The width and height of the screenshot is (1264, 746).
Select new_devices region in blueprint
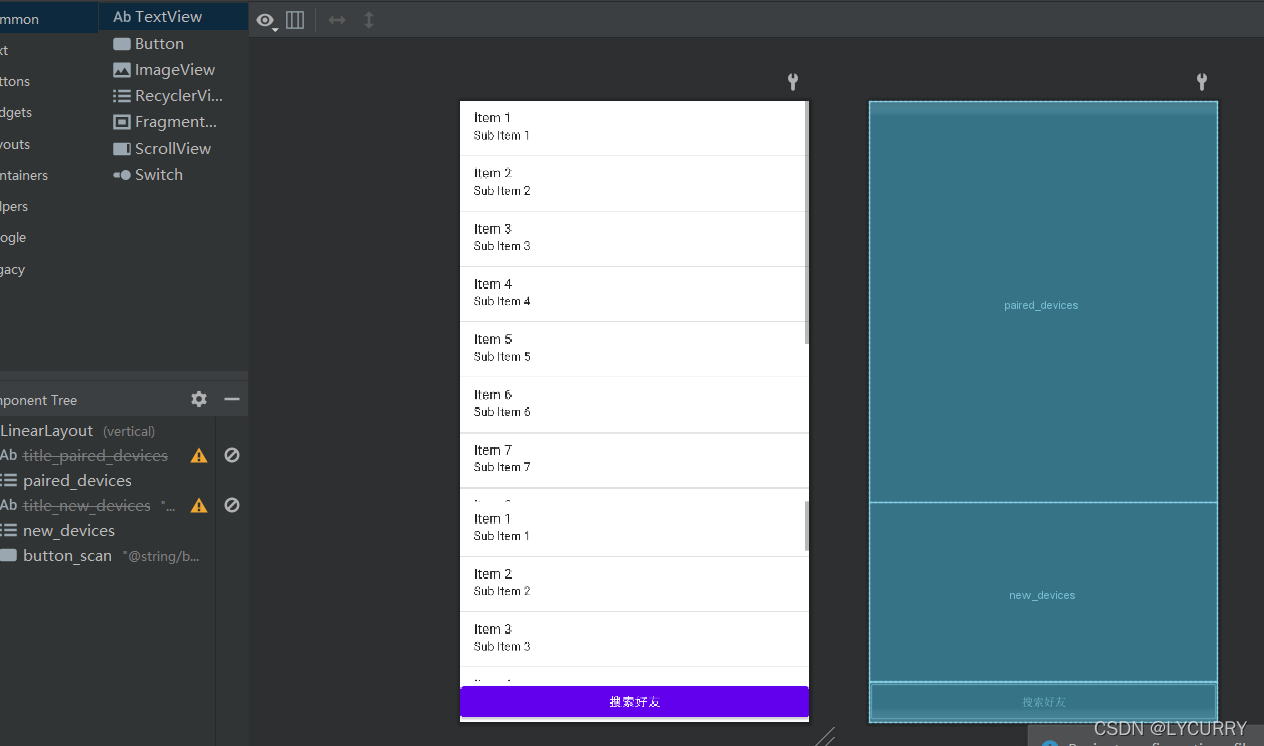(x=1043, y=592)
